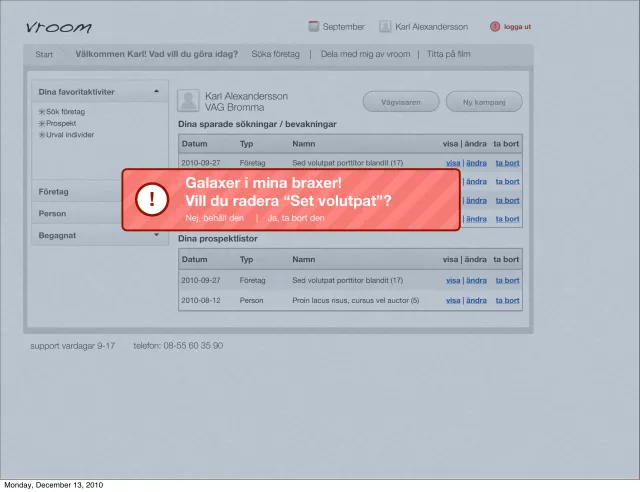This screenshot has height=492, width=640.
Task: Click the red logga ut icon
Action: [495, 27]
